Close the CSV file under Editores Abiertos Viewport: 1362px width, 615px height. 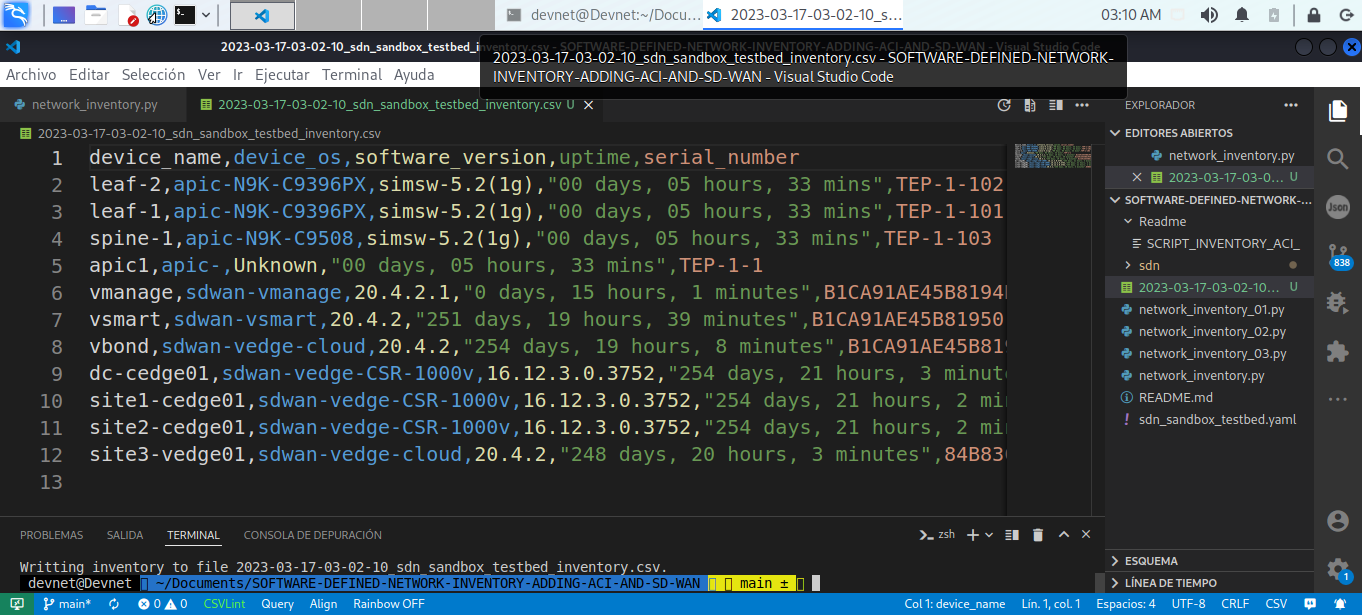[x=1136, y=177]
